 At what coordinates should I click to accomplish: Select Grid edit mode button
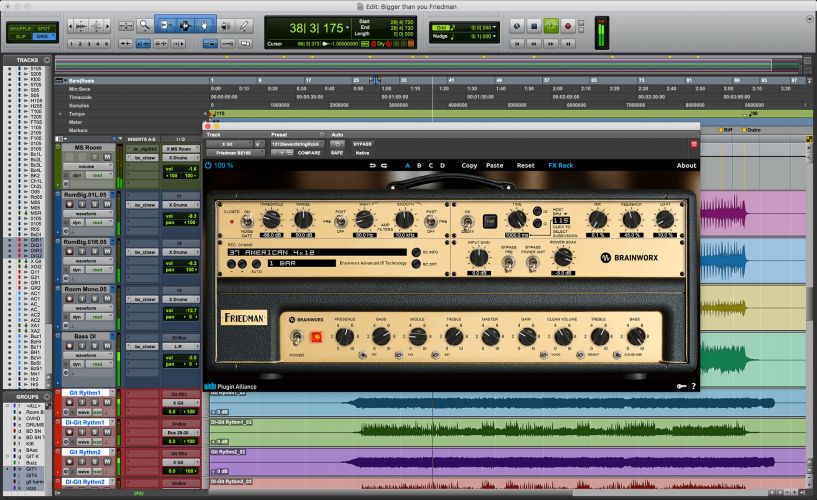point(44,36)
